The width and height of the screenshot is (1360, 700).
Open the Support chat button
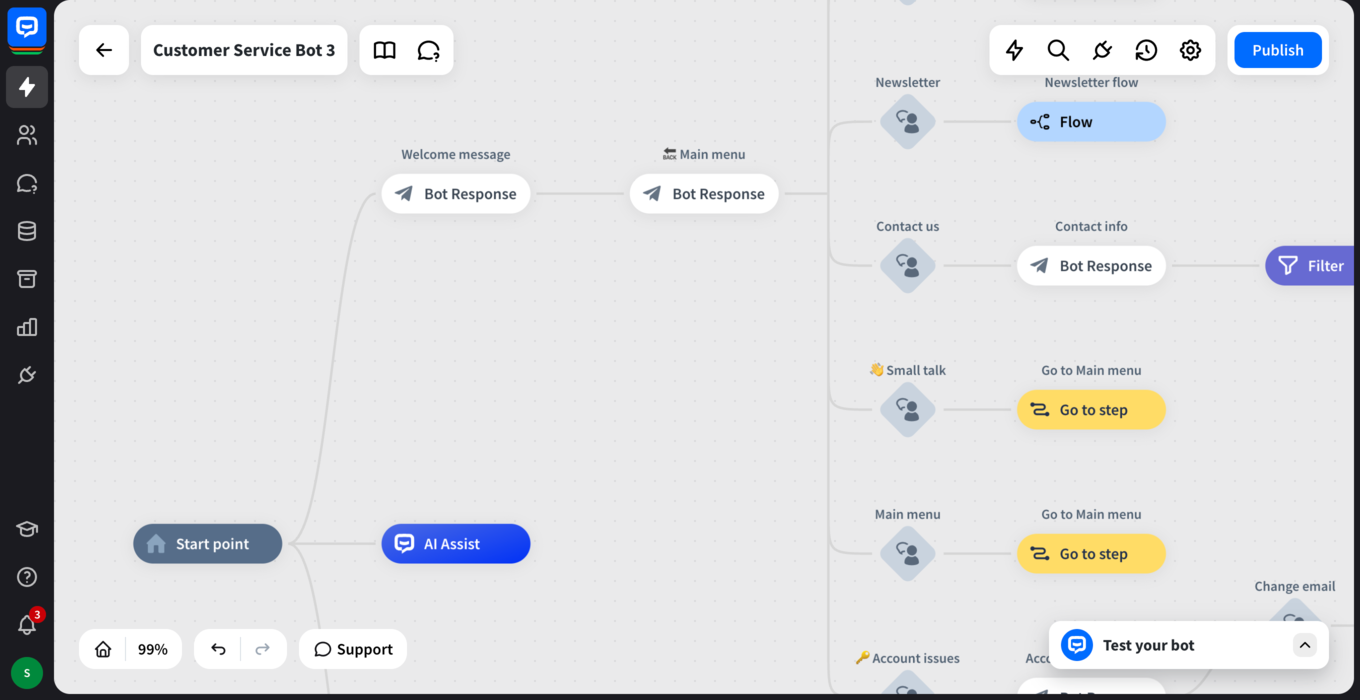coord(353,649)
